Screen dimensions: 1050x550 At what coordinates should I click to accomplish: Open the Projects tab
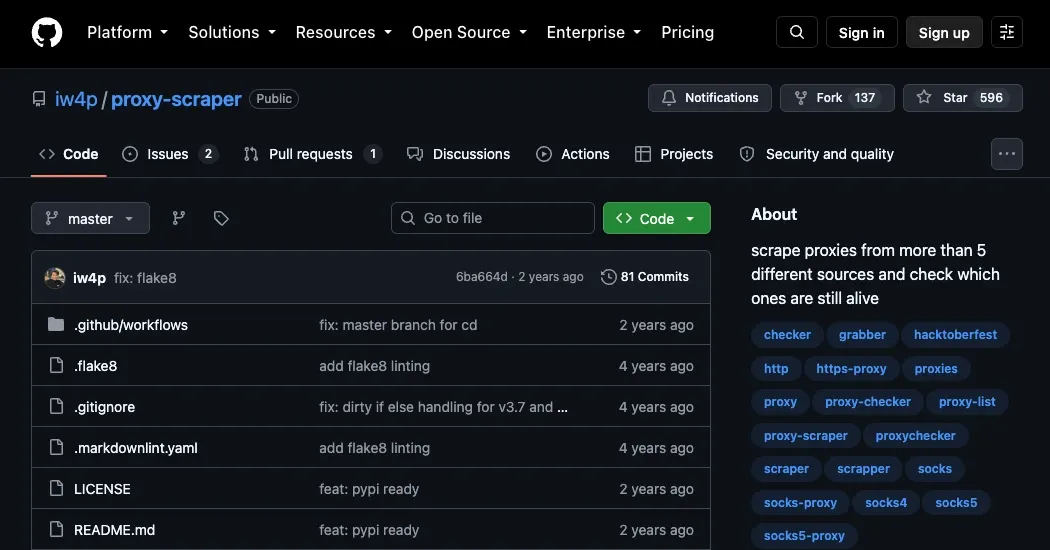pyautogui.click(x=674, y=154)
